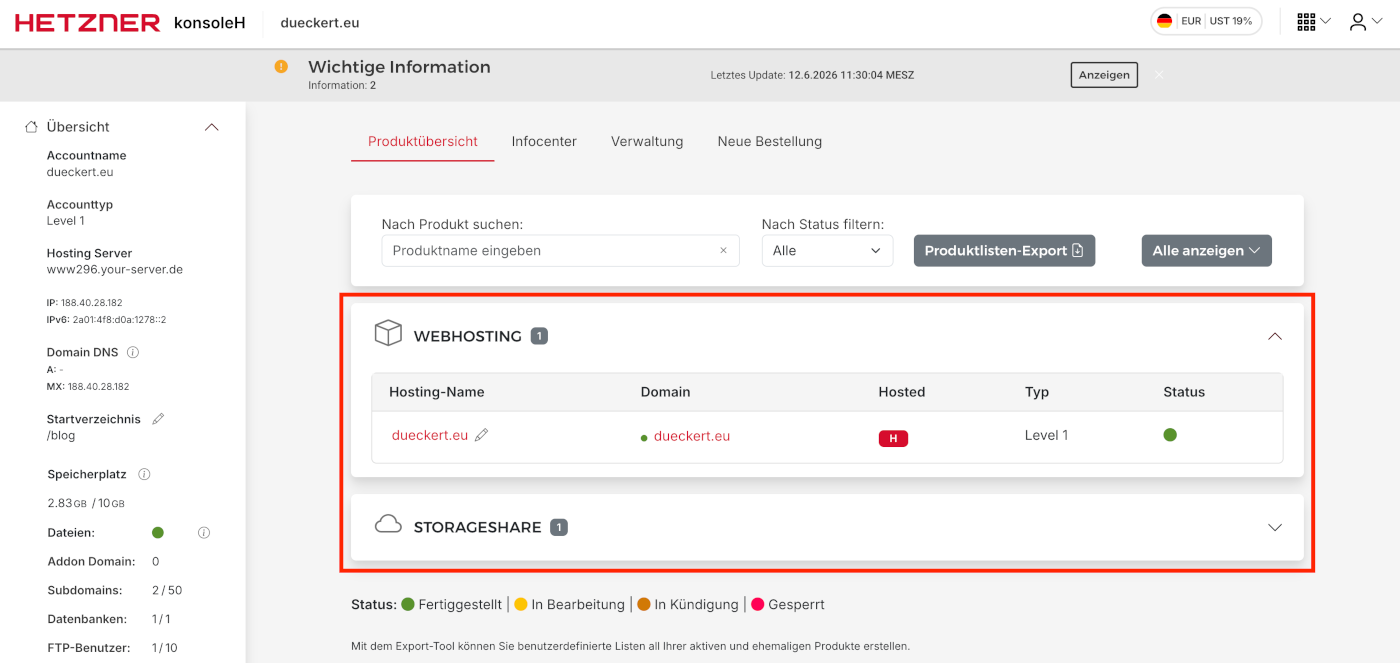Click the yellow In Bearbeitung legend dot
Screen dimensions: 1400x663
point(521,604)
